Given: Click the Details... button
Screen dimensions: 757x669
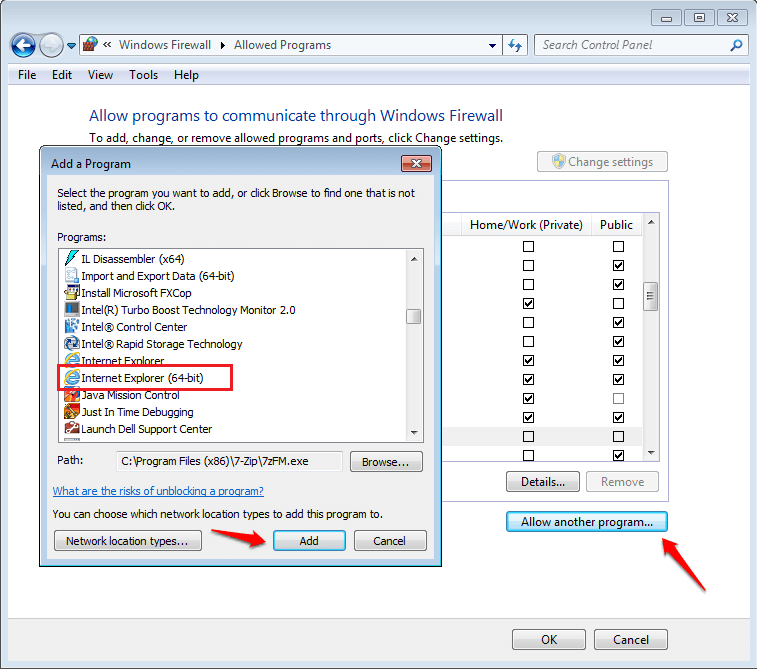Looking at the screenshot, I should [x=543, y=482].
